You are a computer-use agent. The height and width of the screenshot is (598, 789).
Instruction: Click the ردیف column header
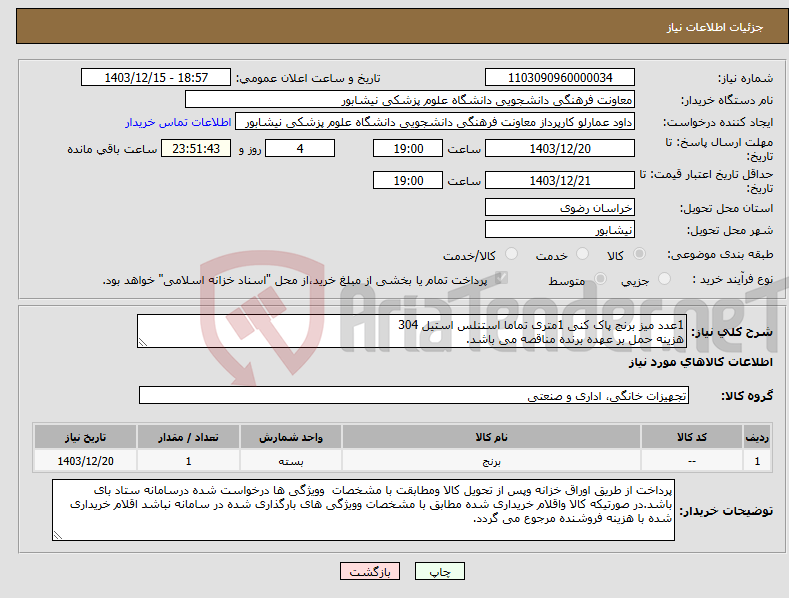tap(757, 437)
